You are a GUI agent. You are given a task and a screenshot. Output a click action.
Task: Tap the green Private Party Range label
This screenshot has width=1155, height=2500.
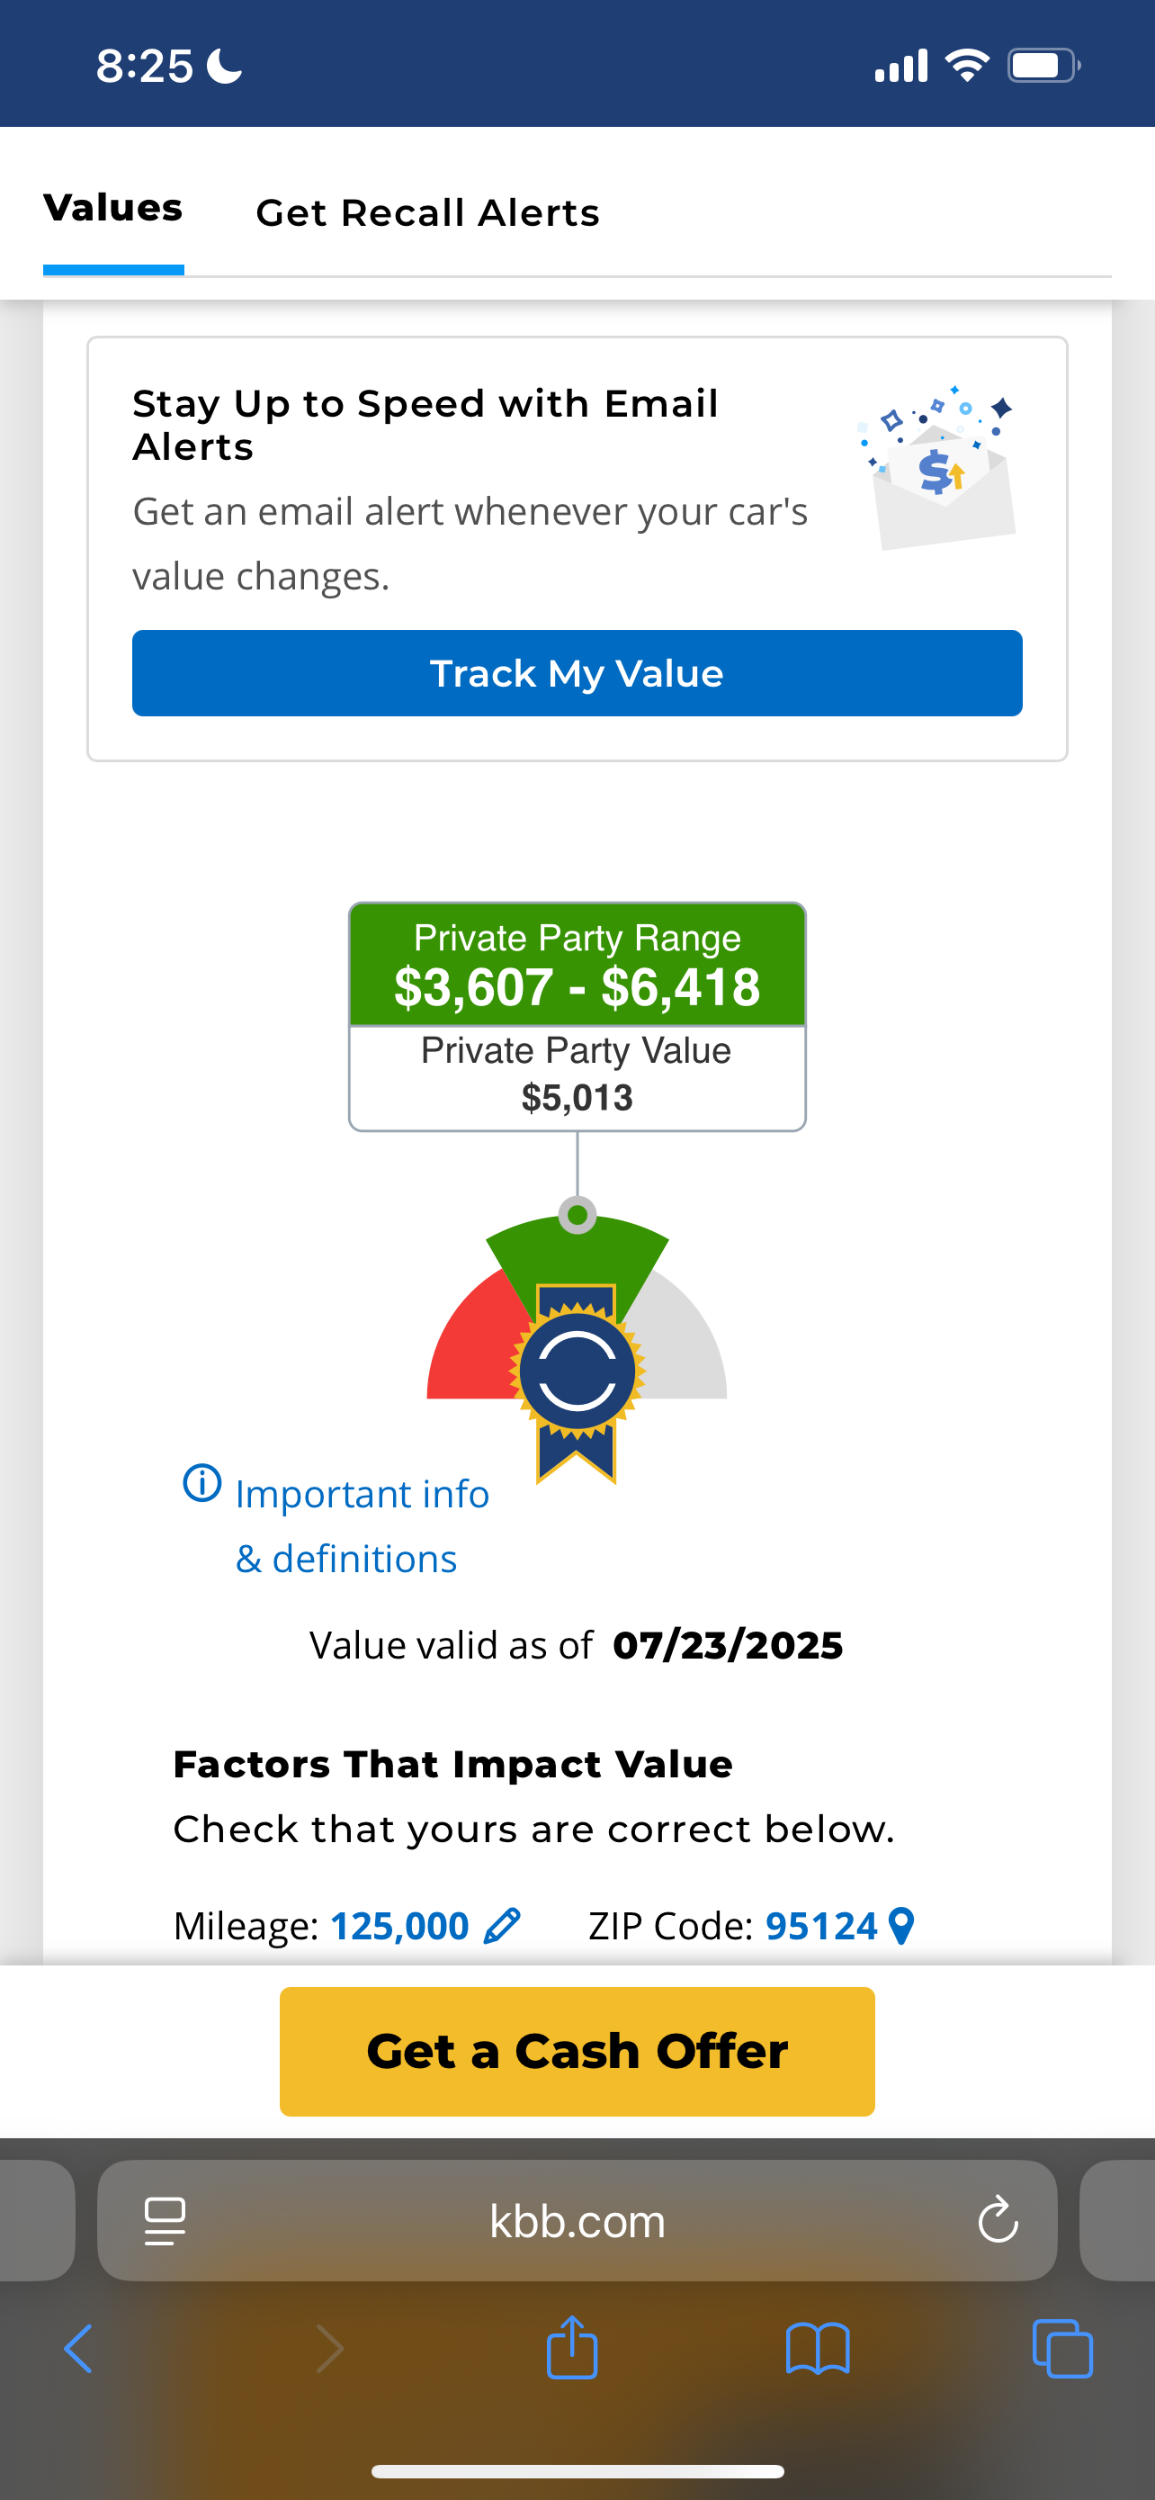(577, 964)
